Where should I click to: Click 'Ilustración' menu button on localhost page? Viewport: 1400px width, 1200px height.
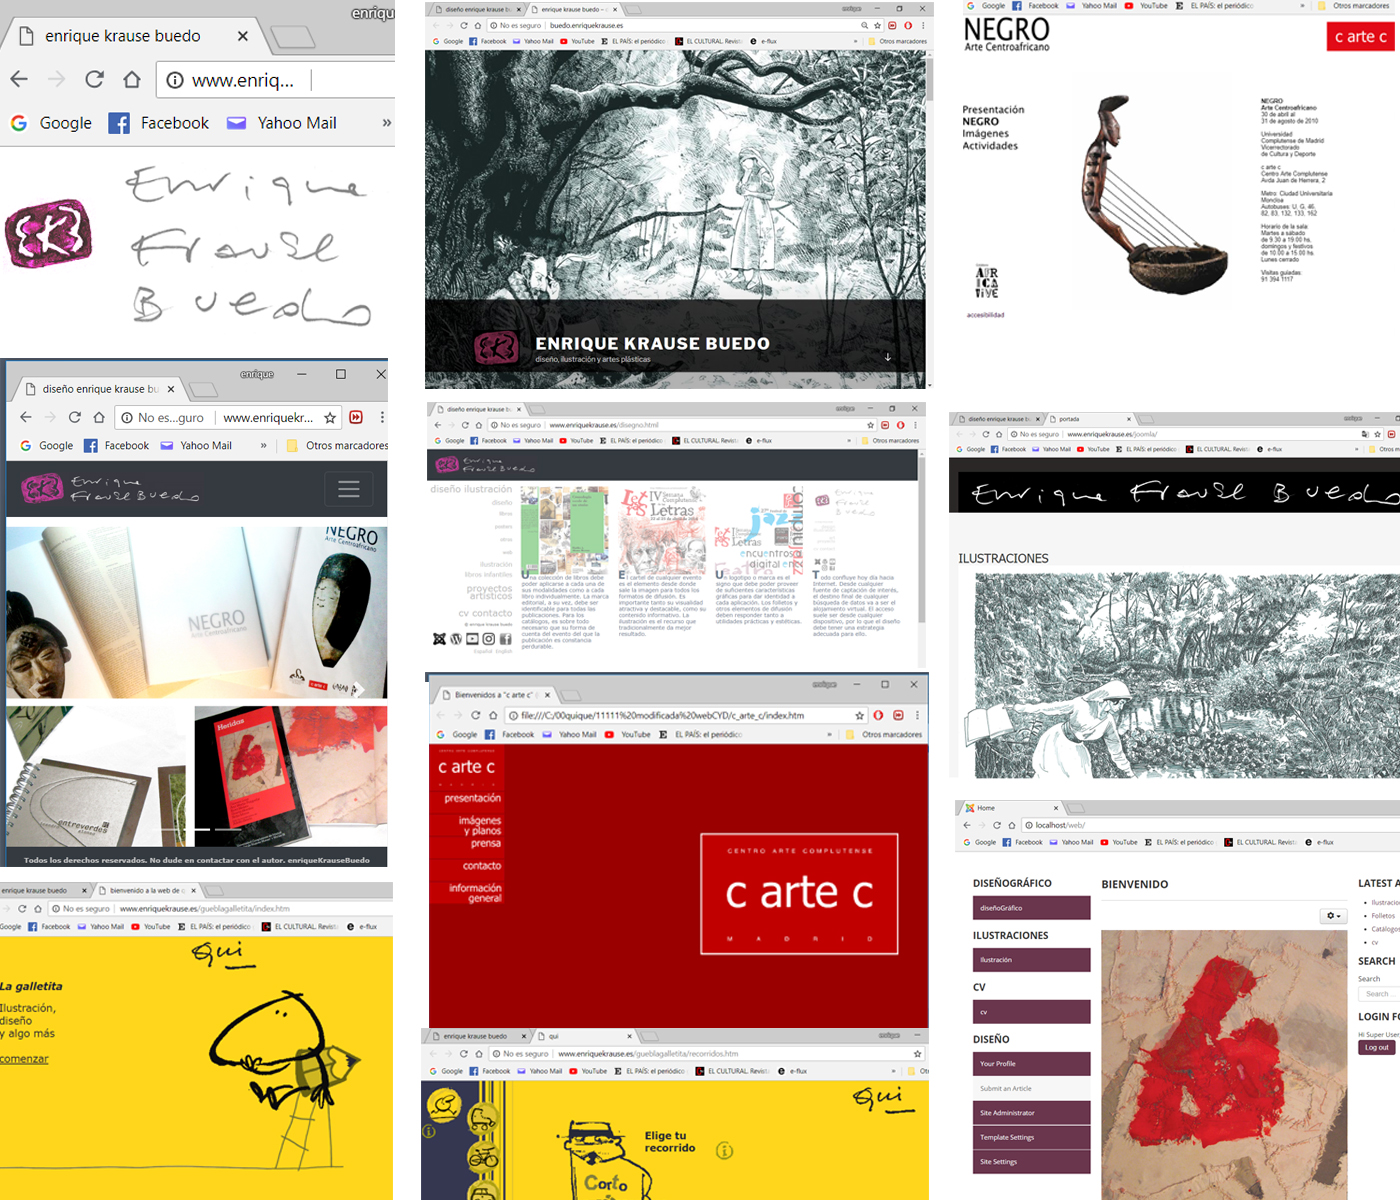coord(1031,960)
